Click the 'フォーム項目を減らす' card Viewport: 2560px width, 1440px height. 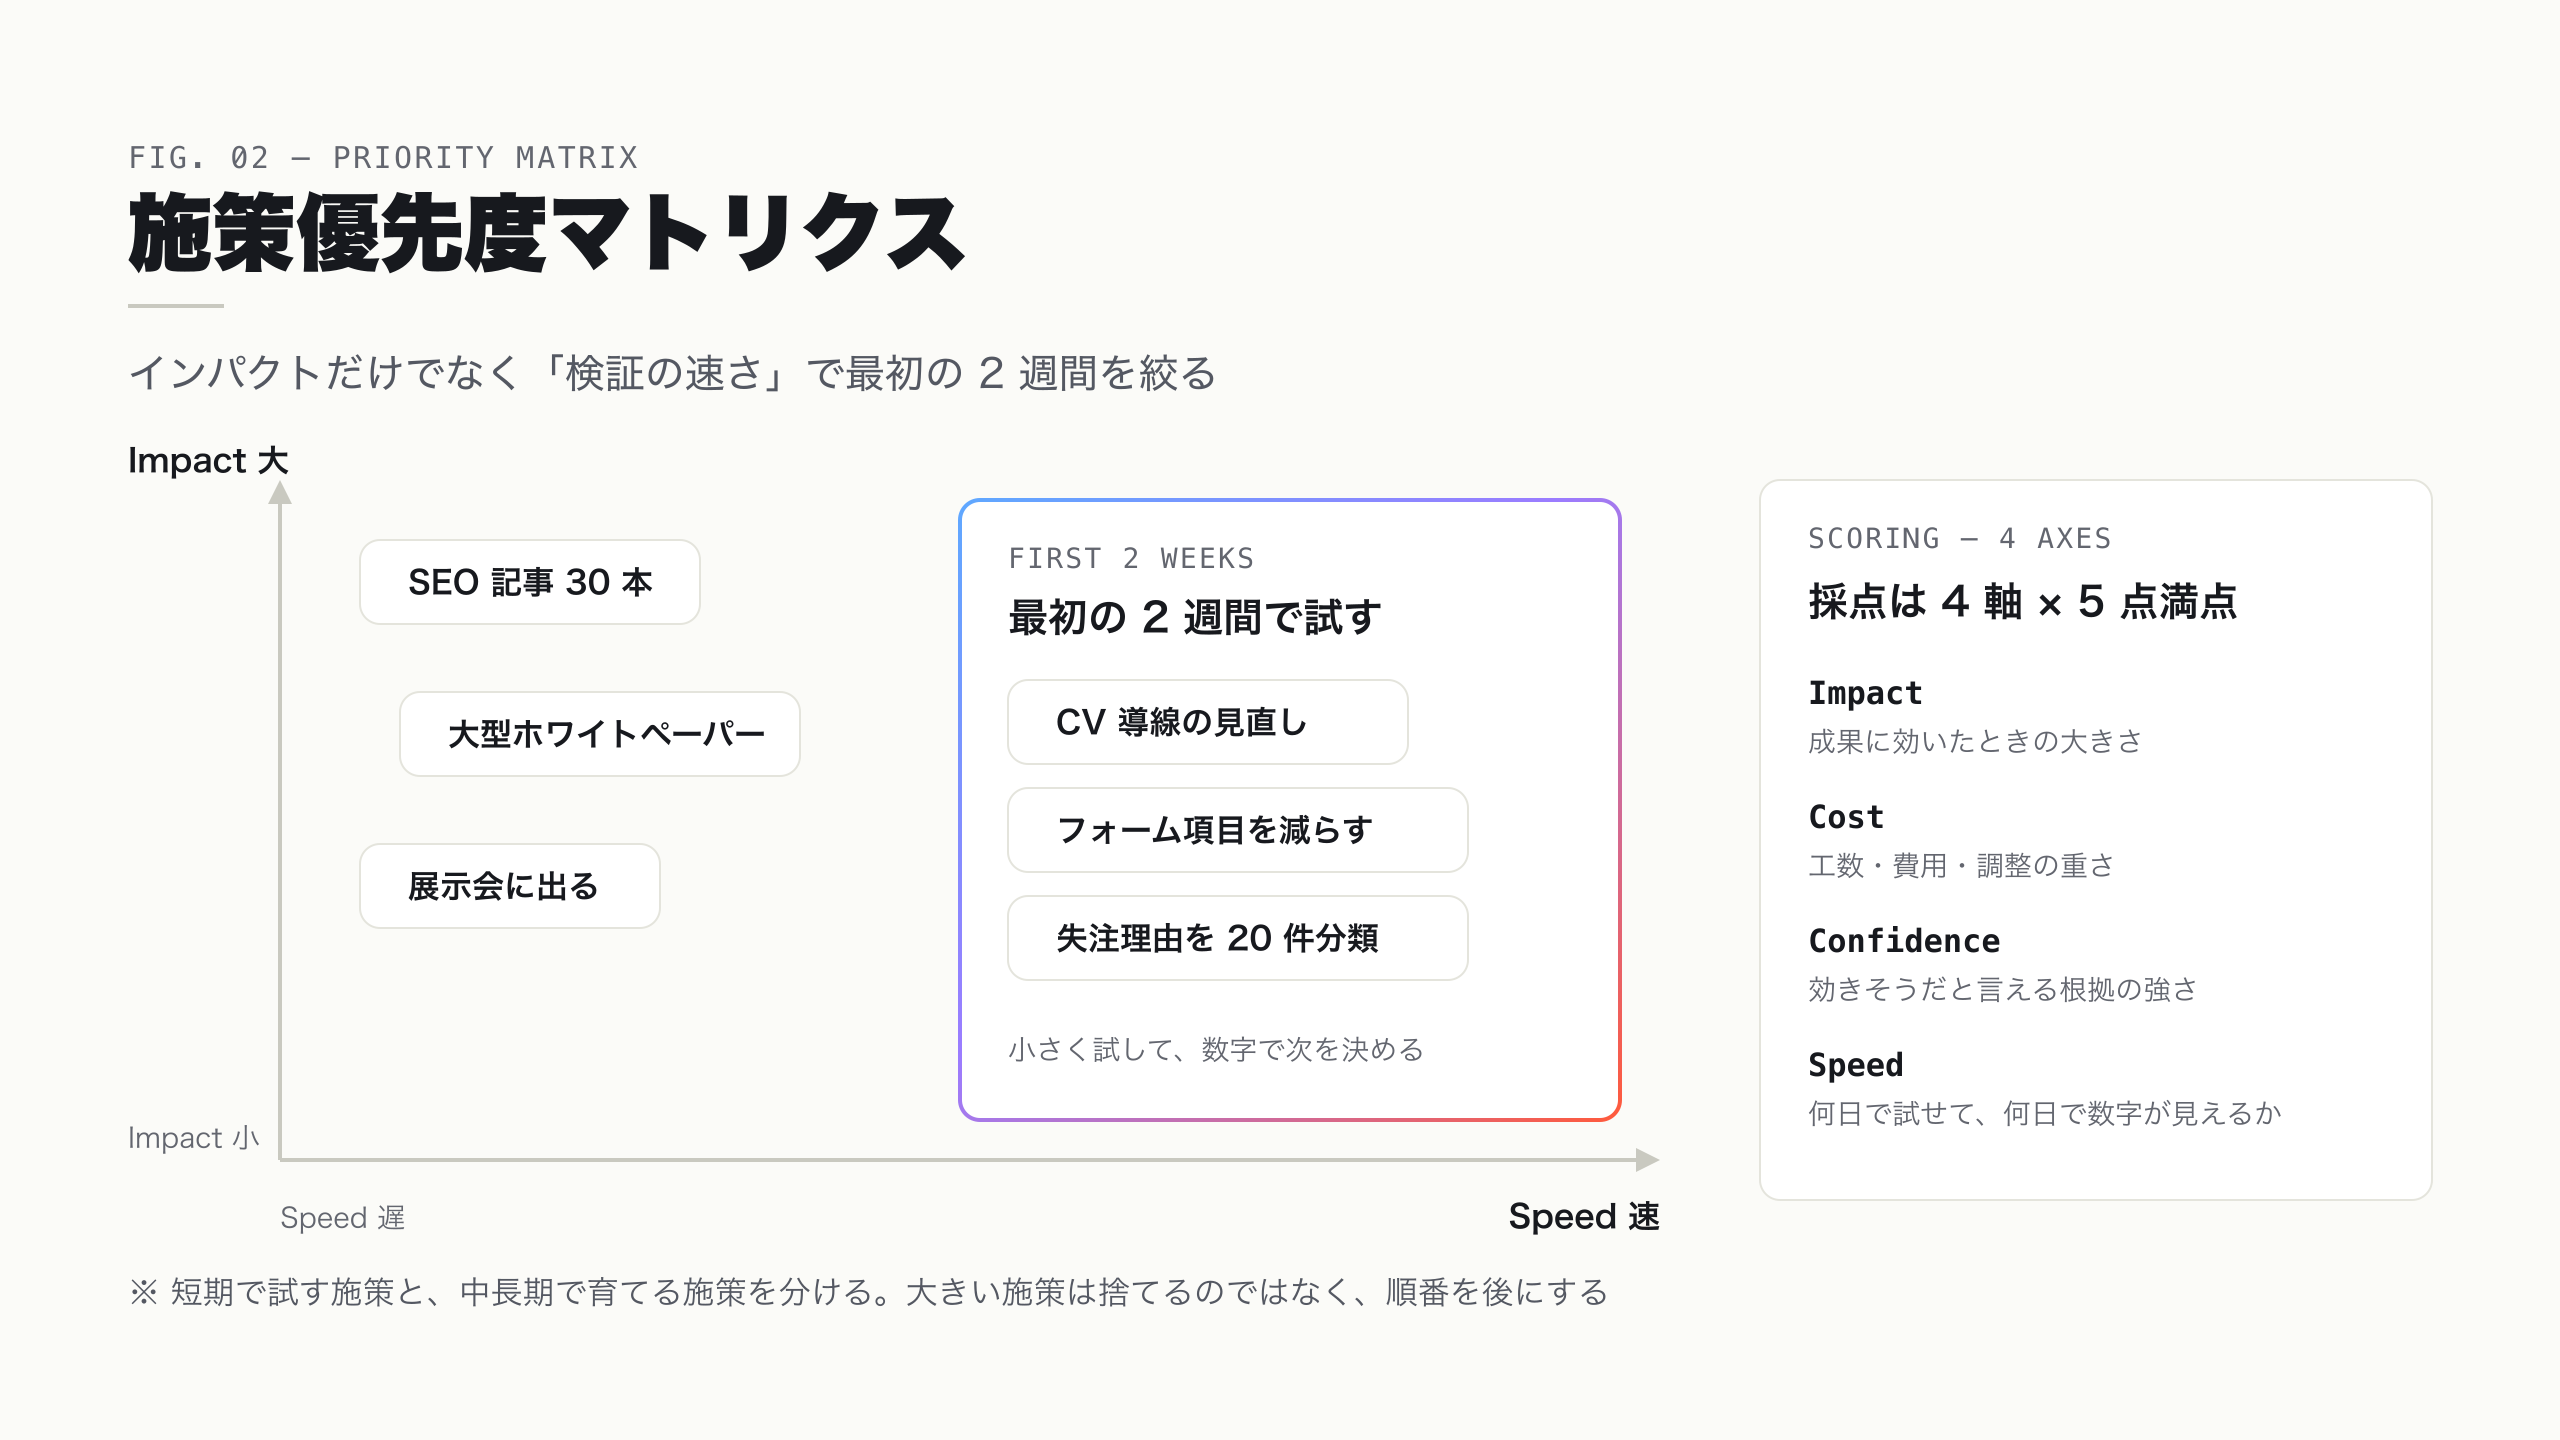1238,830
